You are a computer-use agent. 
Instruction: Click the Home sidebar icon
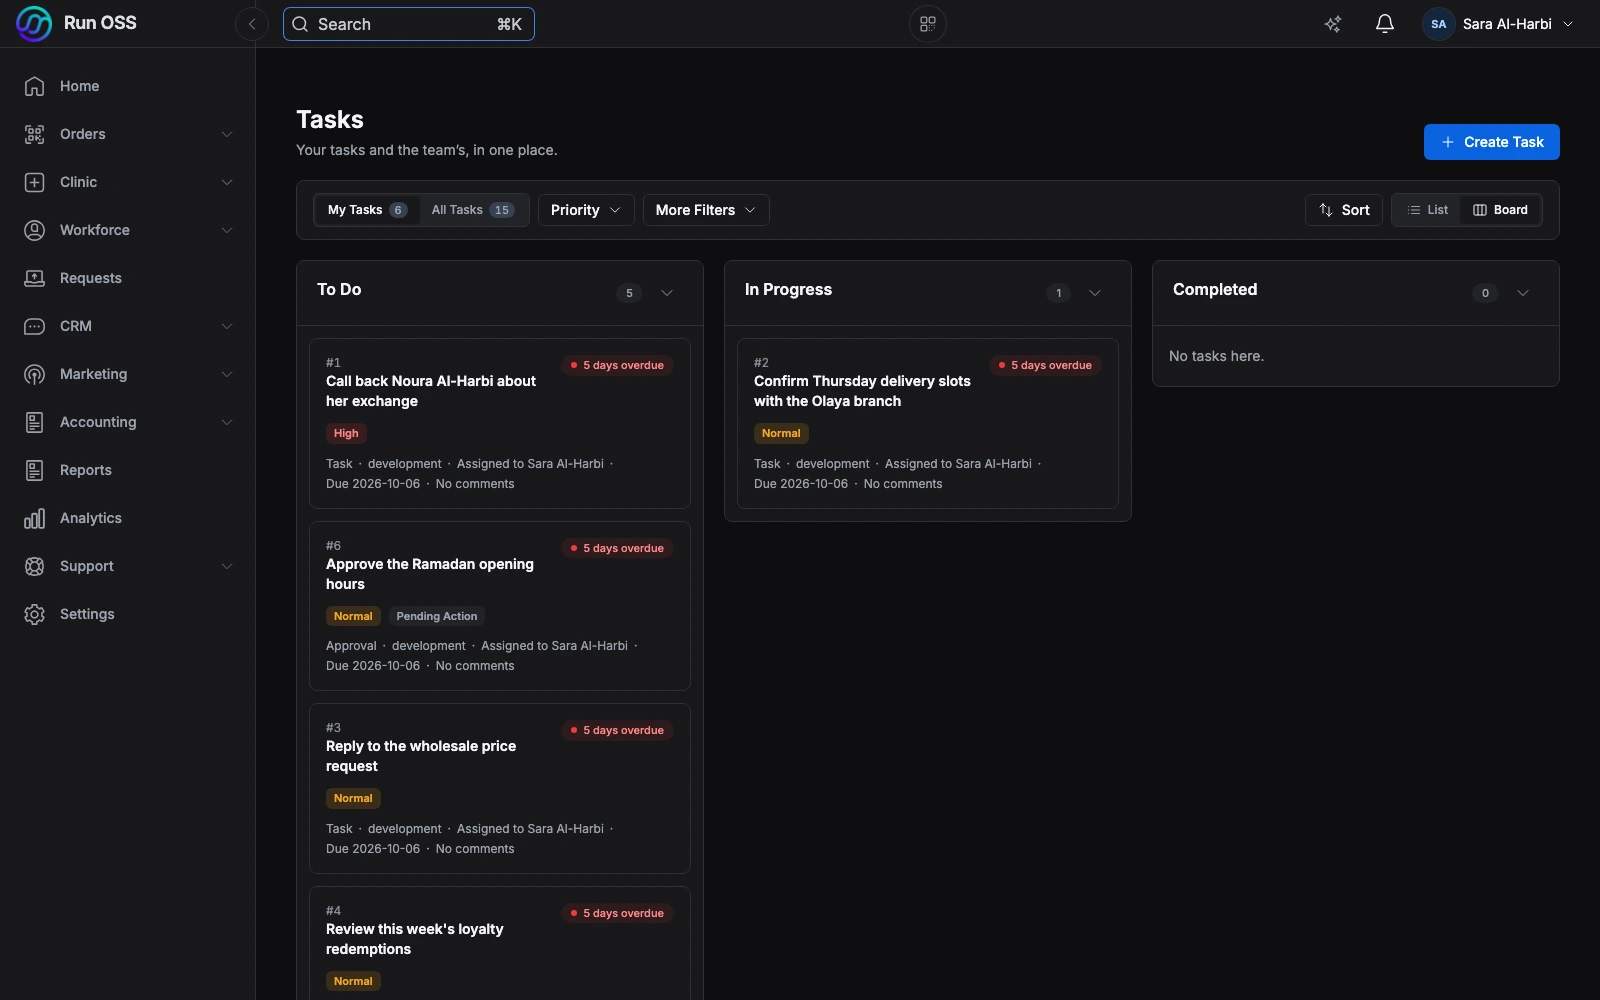(x=35, y=86)
